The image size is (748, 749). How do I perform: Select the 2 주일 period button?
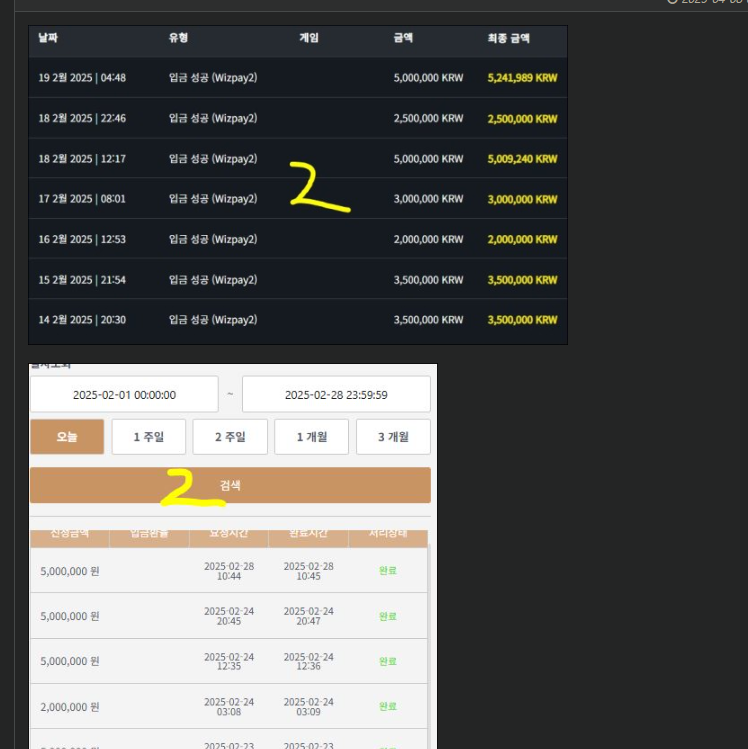(x=230, y=437)
